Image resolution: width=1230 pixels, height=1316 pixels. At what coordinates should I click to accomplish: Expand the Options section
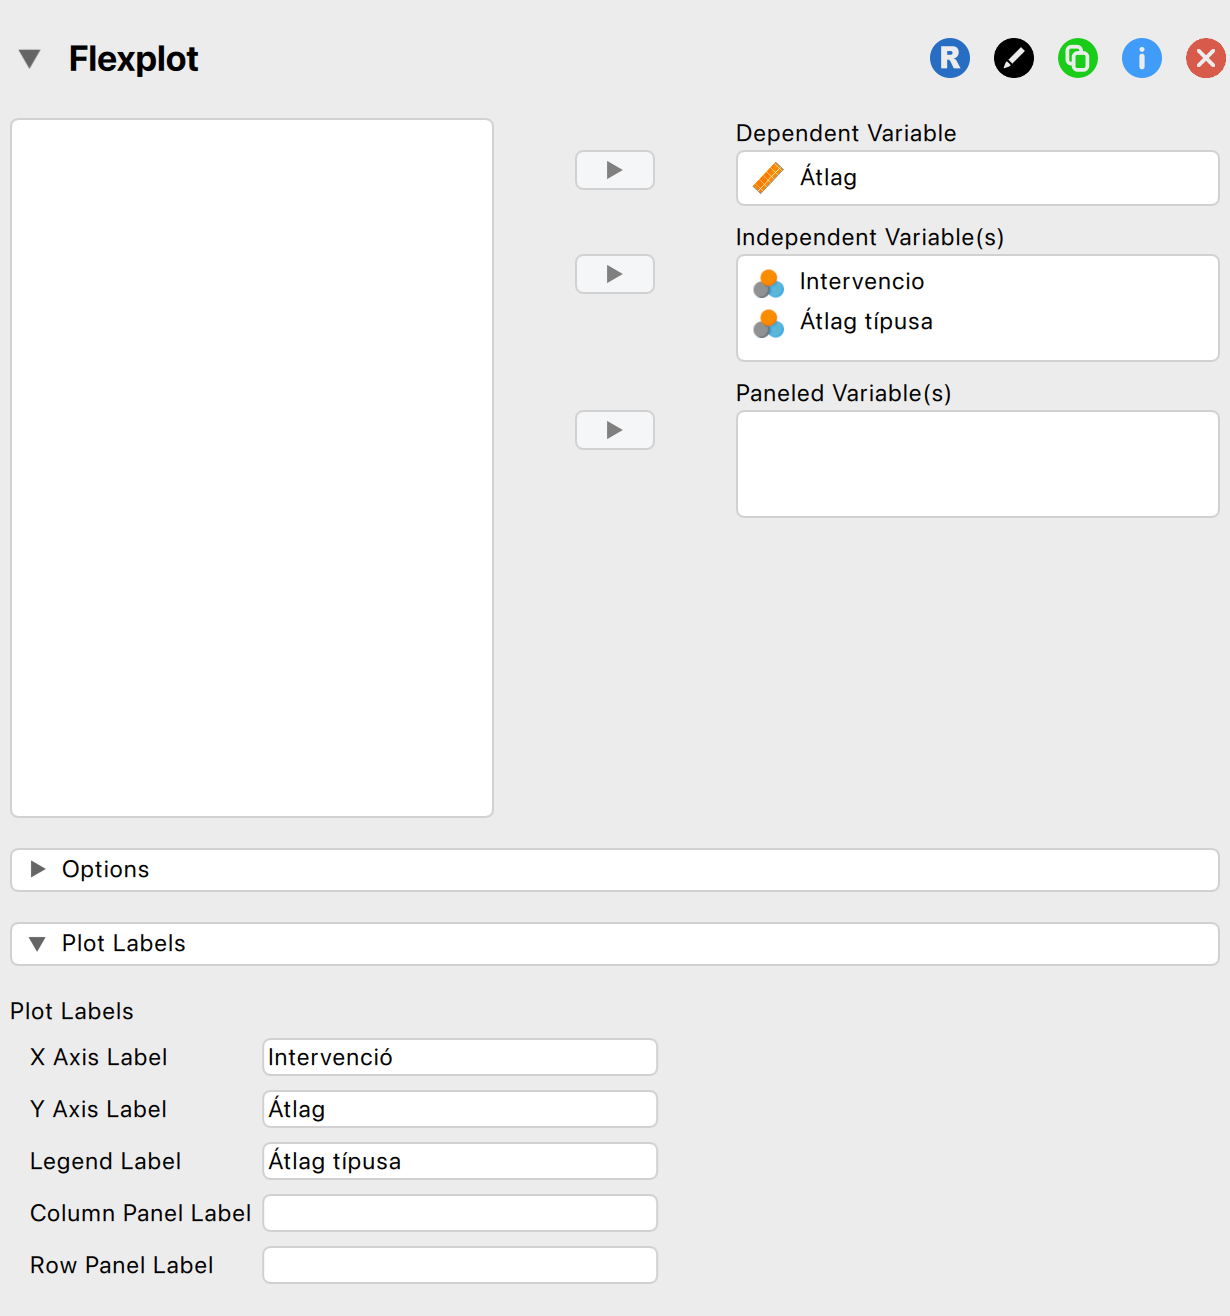38,869
